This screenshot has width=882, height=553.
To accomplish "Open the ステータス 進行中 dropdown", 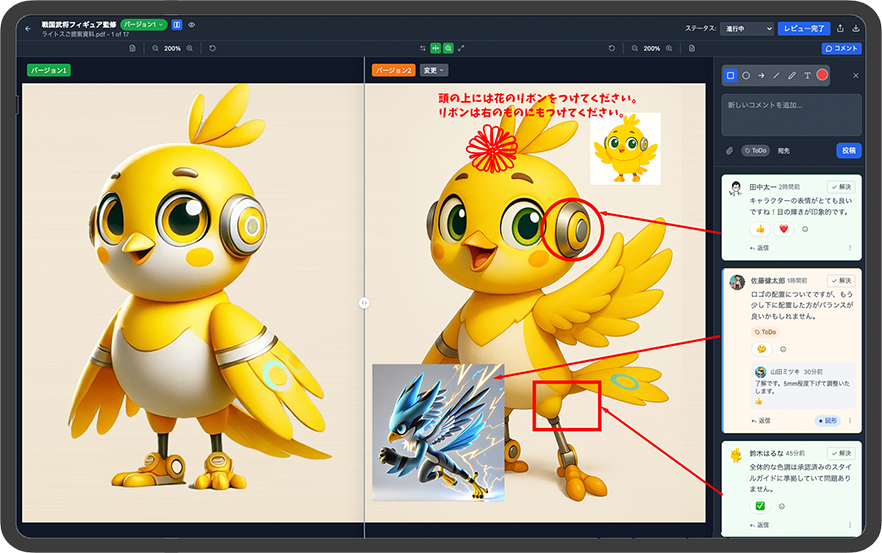I will [x=745, y=29].
